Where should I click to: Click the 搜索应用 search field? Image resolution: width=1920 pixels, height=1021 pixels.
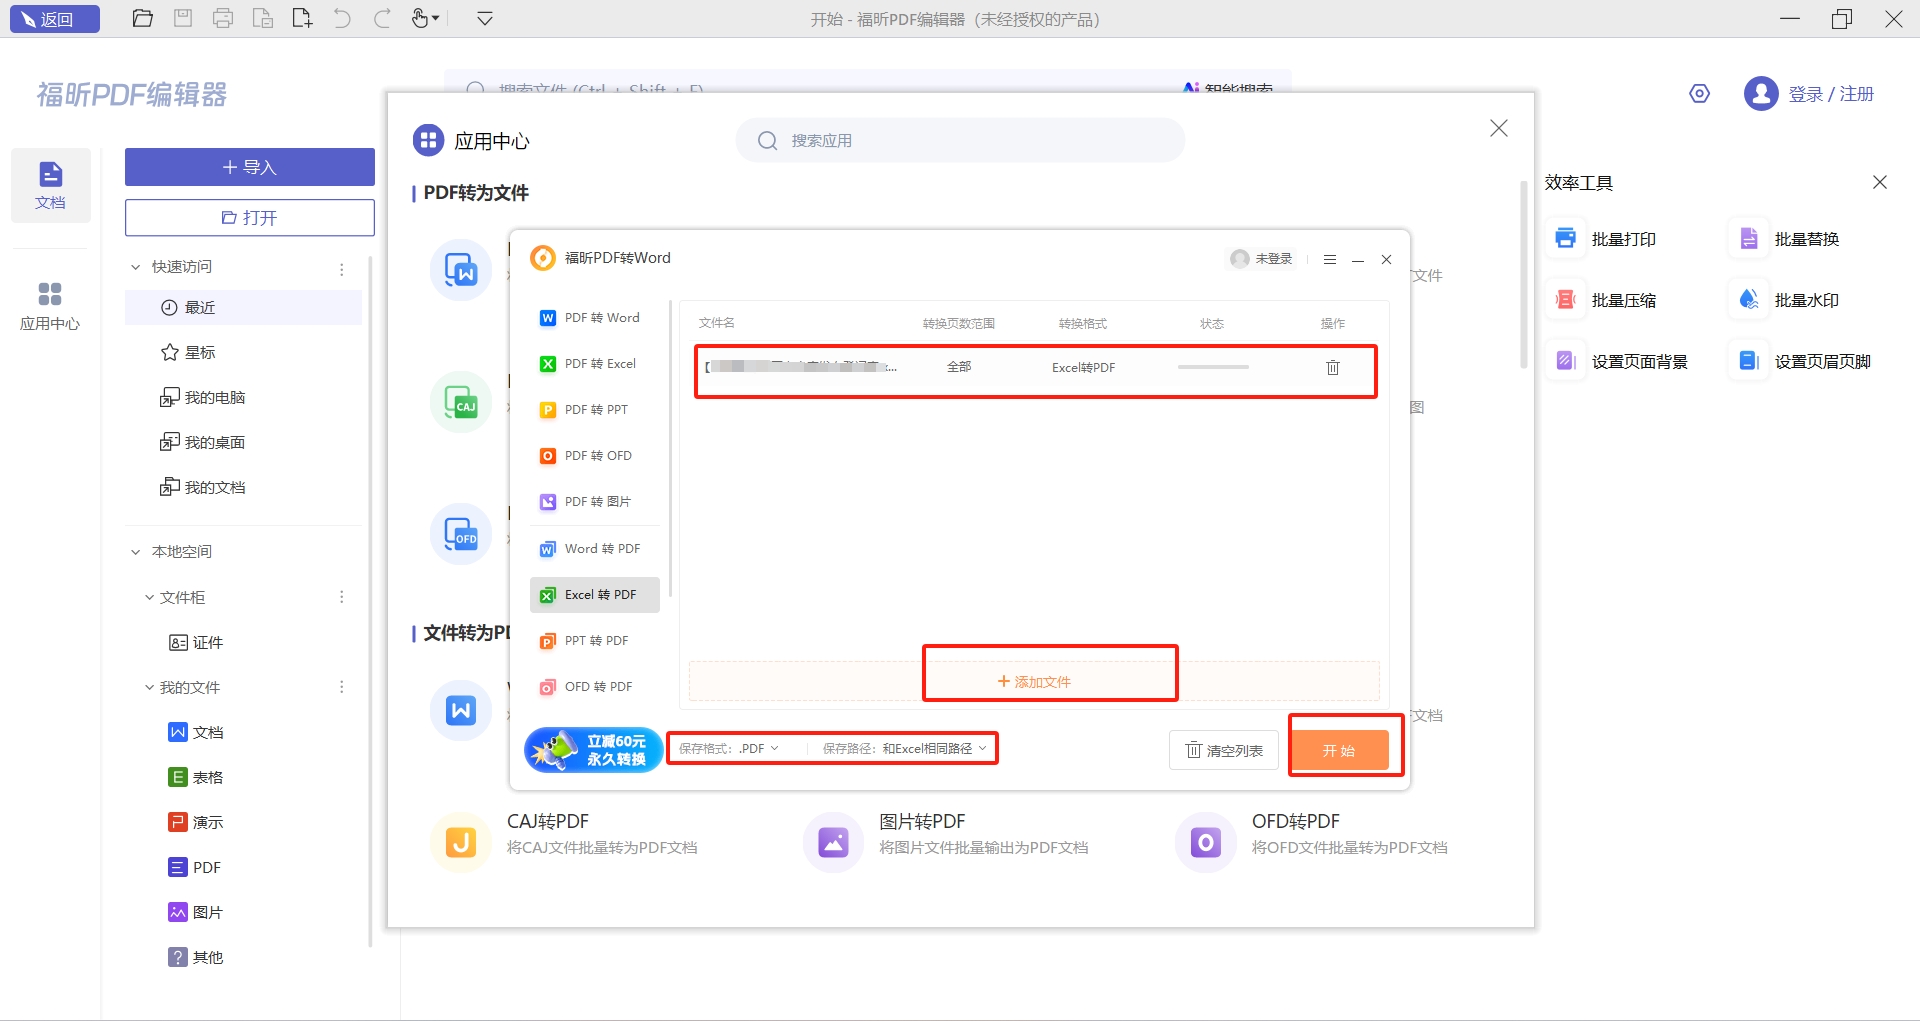click(x=960, y=141)
